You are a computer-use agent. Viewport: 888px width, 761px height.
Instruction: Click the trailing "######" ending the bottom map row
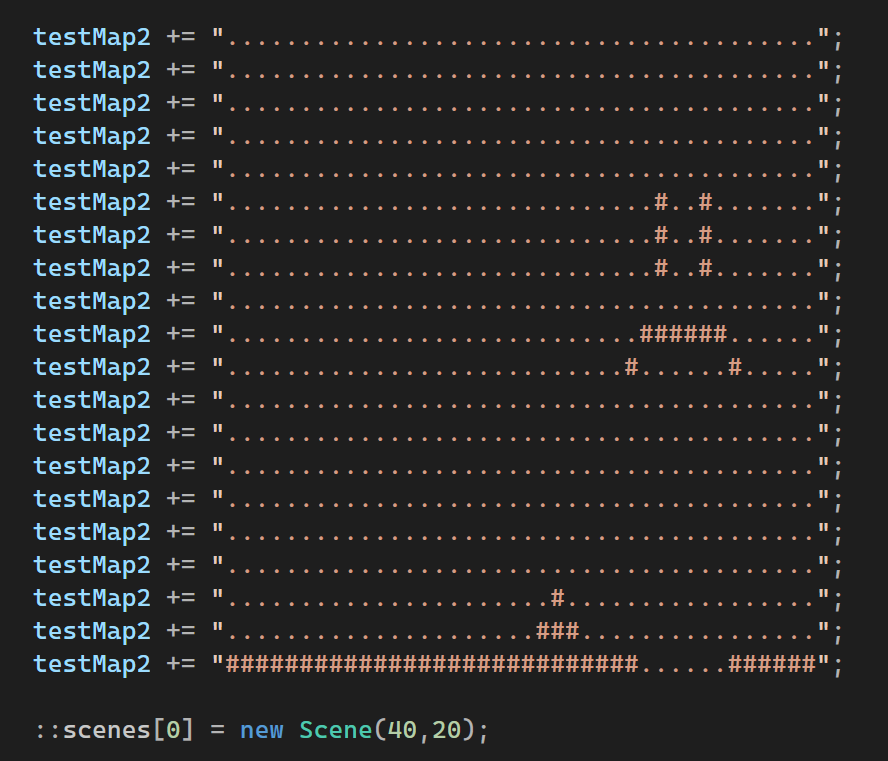772,663
